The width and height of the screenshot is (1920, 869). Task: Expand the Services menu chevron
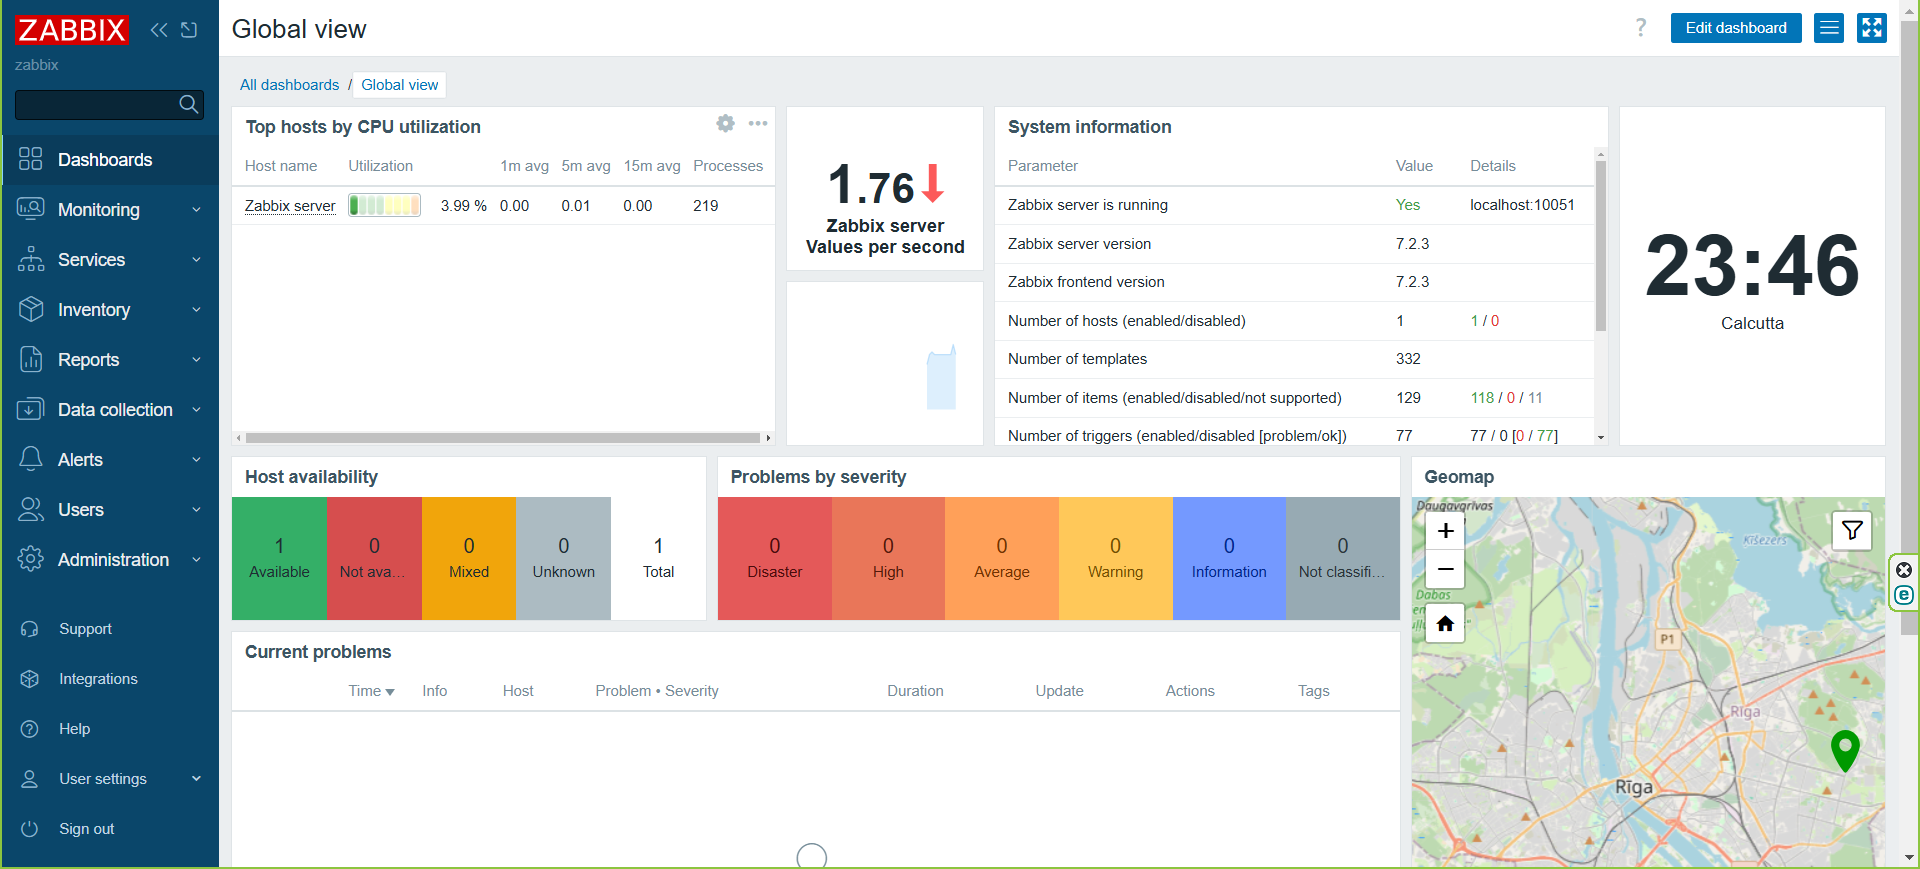pyautogui.click(x=196, y=260)
